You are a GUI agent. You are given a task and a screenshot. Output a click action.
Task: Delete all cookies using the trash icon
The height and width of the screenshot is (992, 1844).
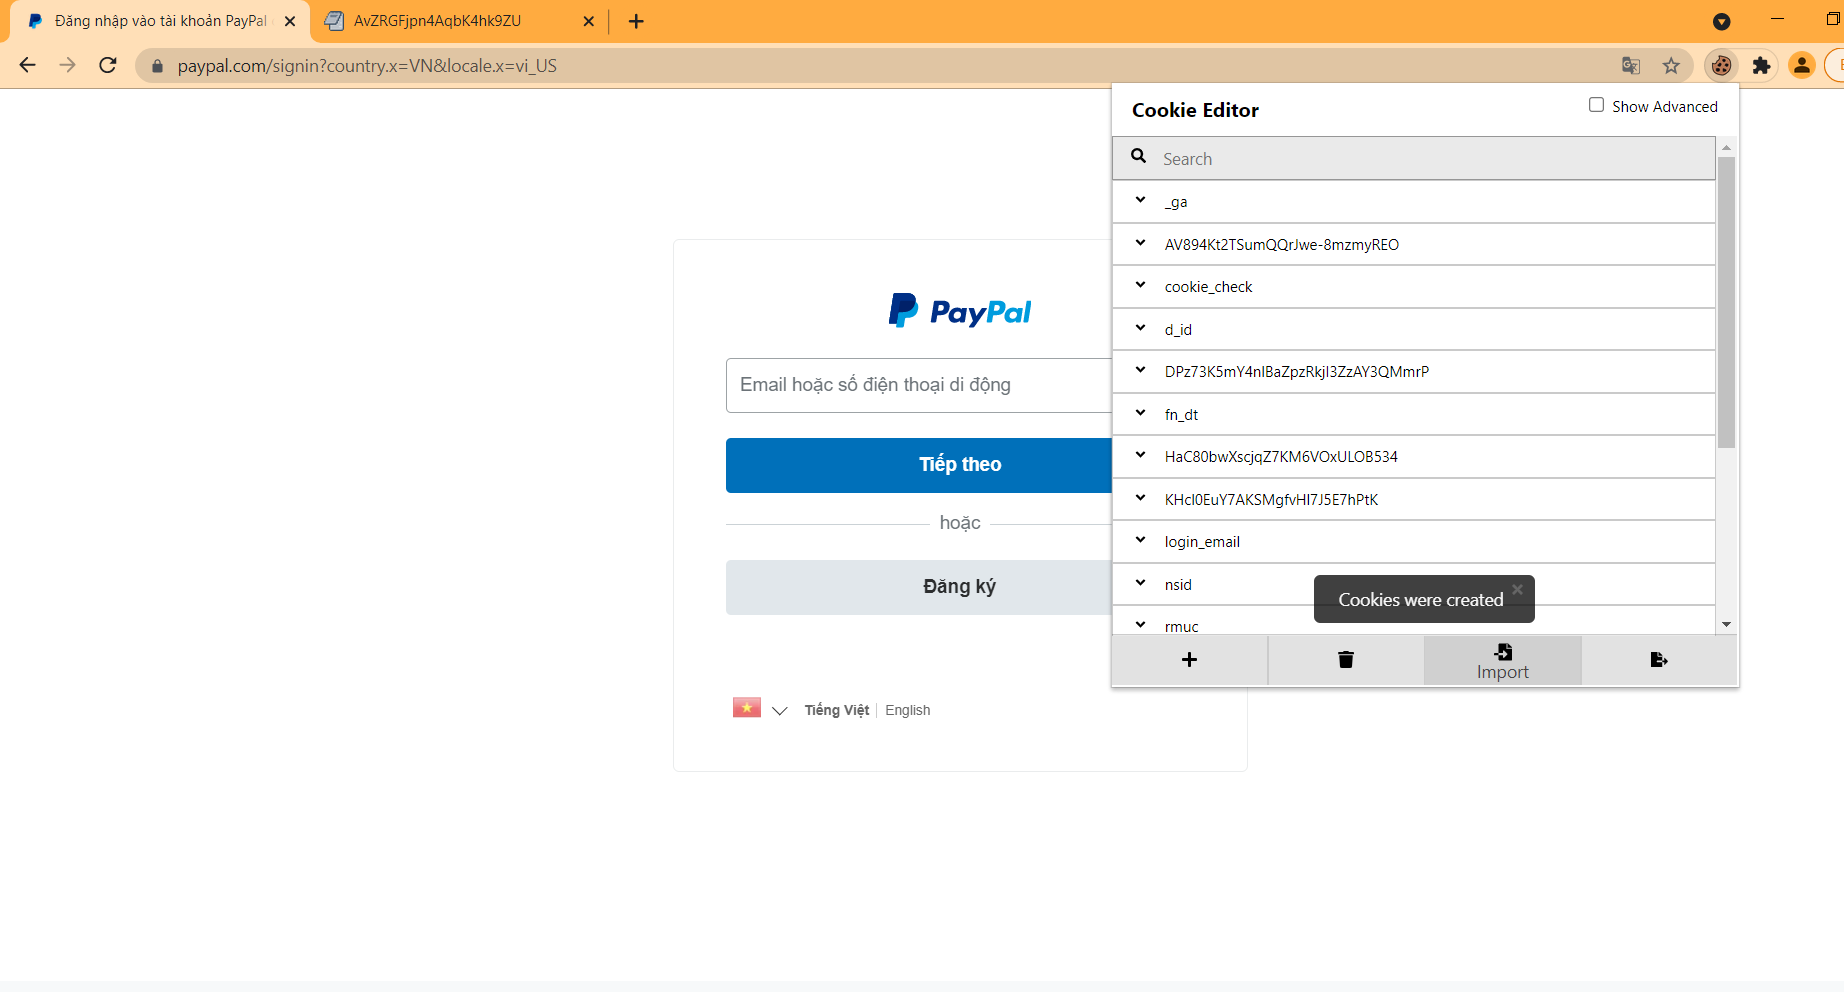tap(1345, 660)
